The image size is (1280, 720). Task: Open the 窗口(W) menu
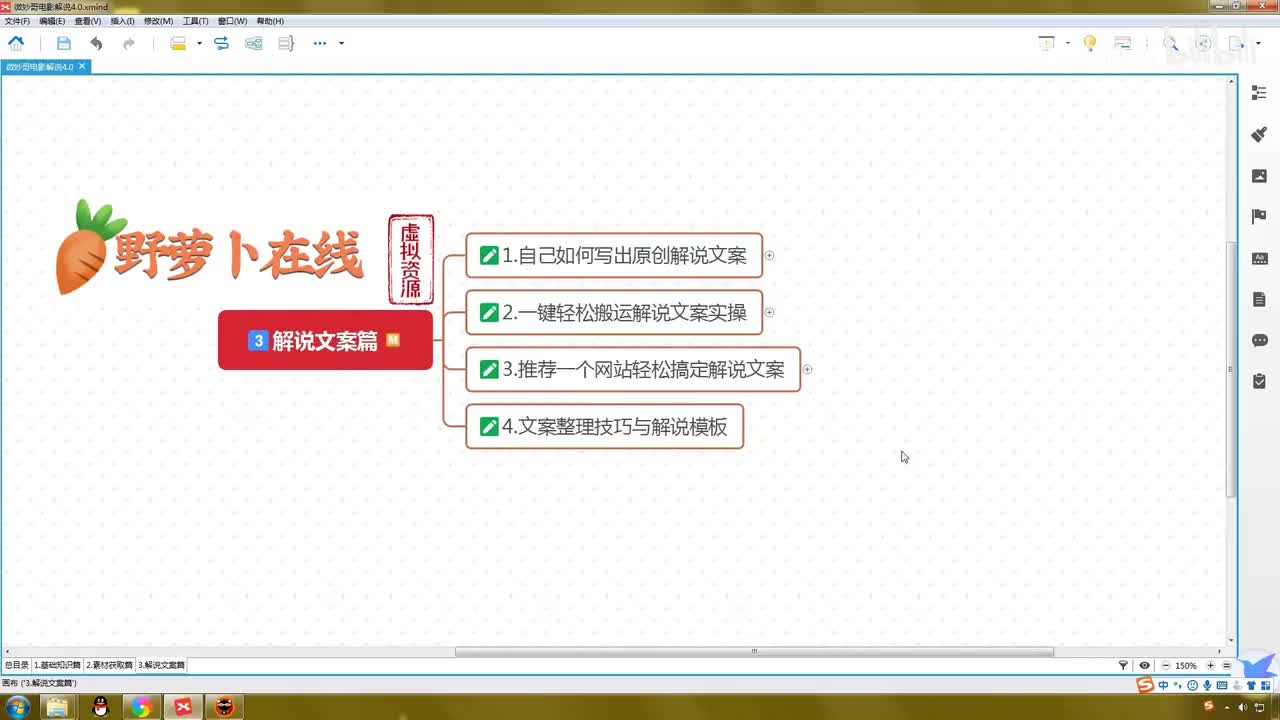(x=232, y=21)
